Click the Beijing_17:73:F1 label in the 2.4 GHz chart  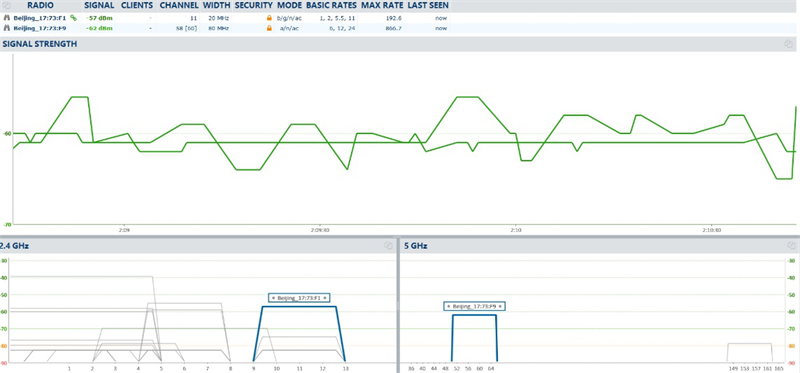(x=298, y=297)
